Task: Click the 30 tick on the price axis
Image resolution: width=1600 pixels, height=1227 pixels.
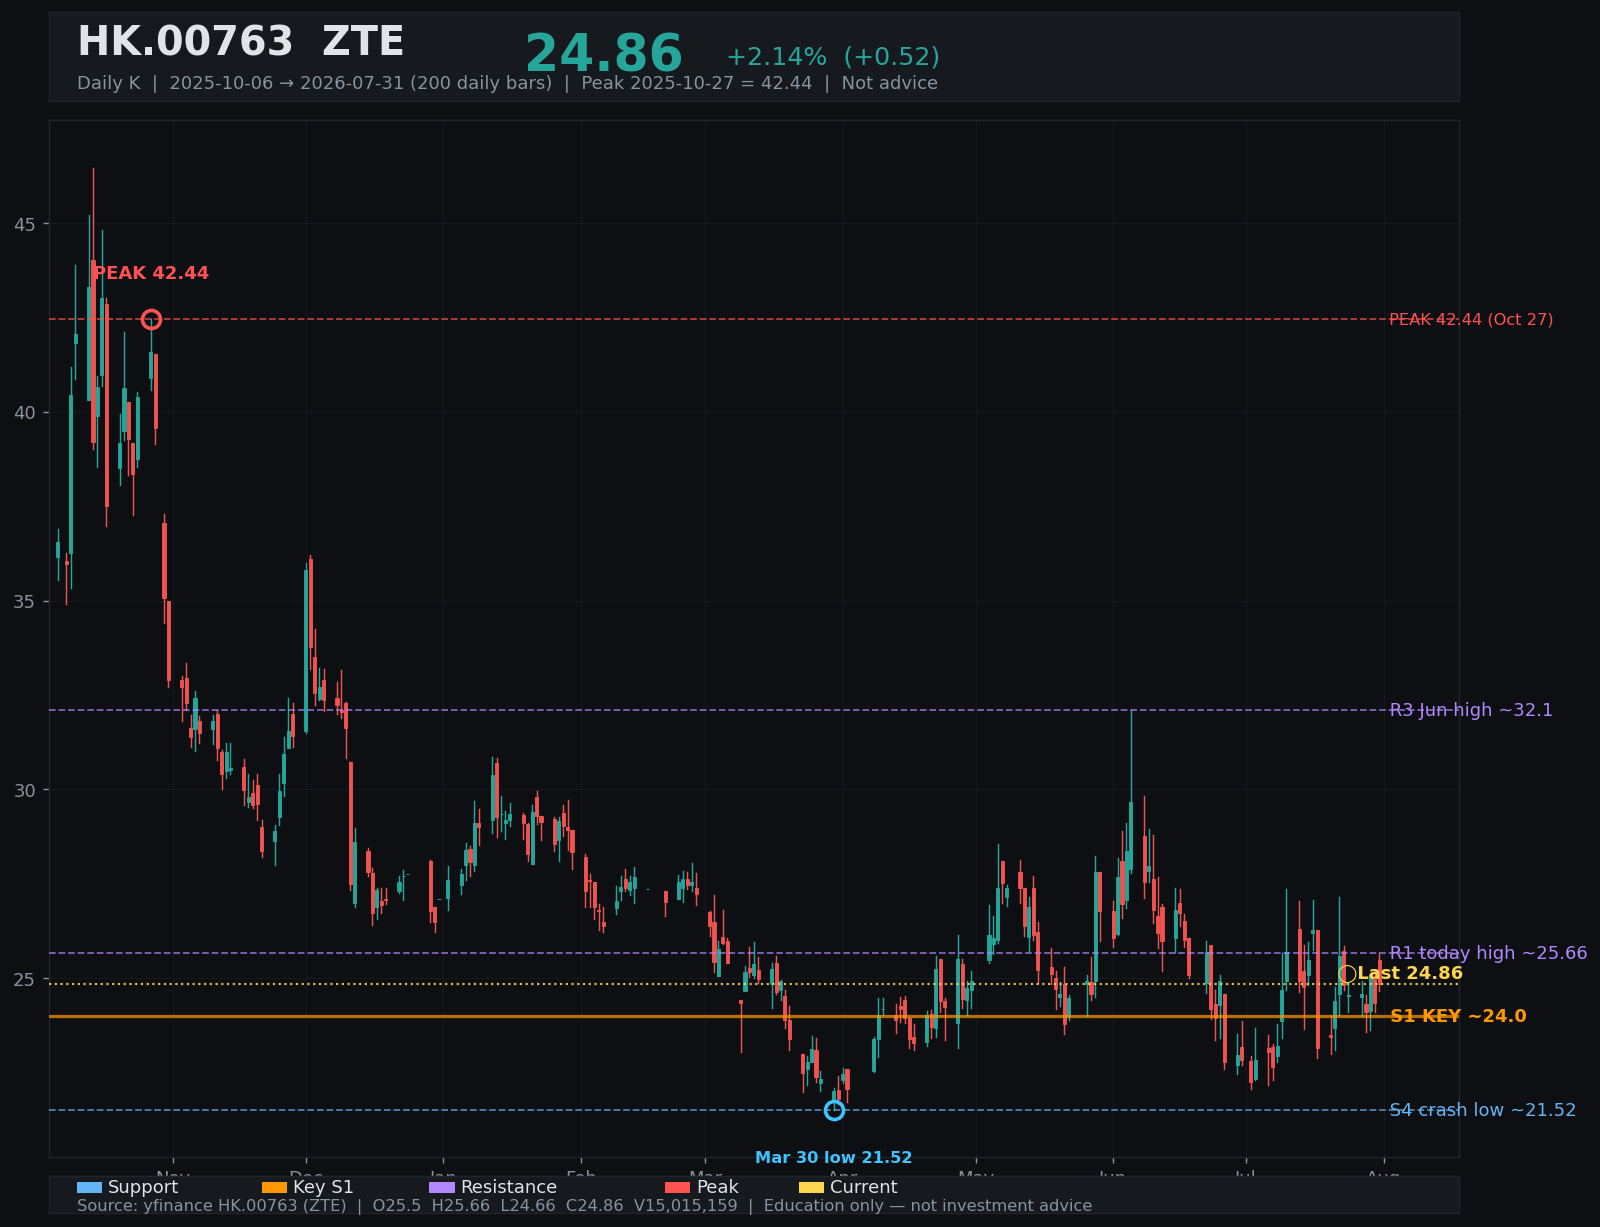Action: (25, 790)
